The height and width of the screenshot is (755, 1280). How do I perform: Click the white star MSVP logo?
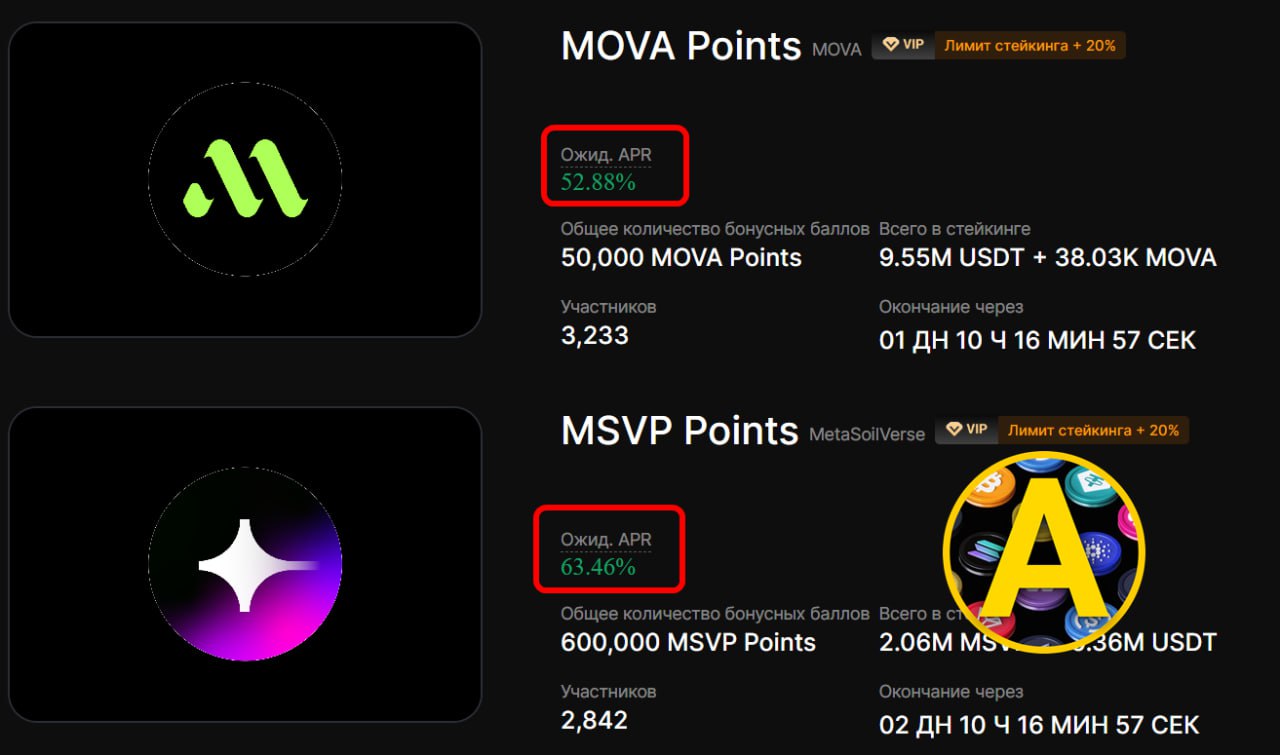pos(245,564)
